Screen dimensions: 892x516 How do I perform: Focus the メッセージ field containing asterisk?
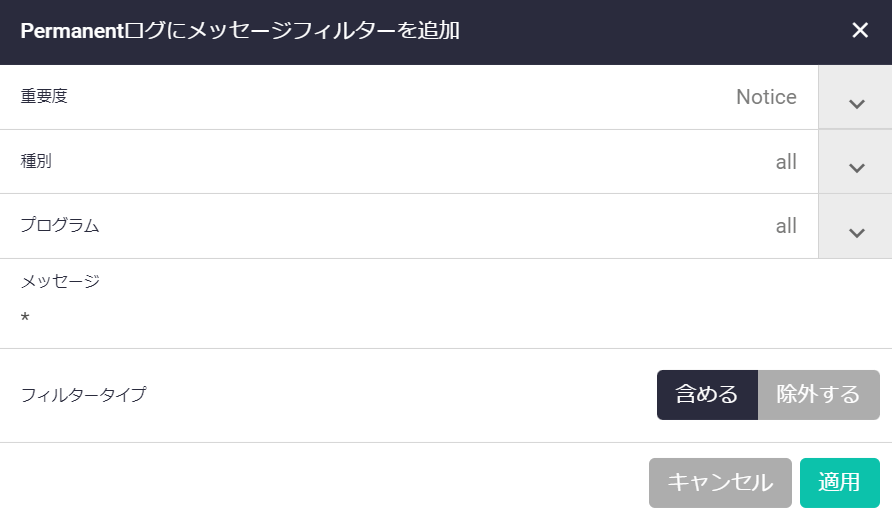tap(400, 318)
